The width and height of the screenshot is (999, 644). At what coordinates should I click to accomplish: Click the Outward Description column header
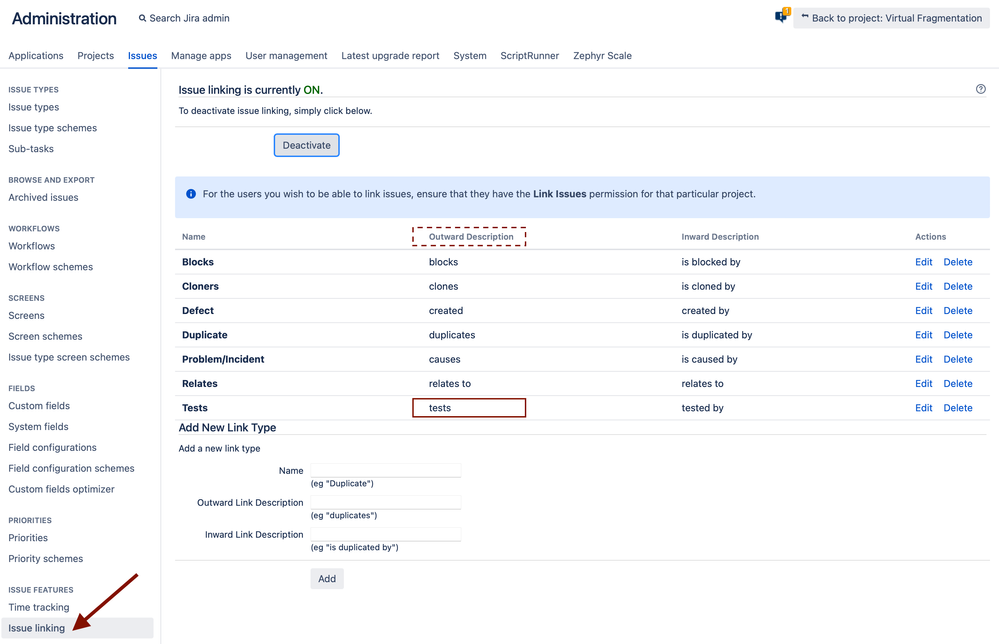coord(471,236)
